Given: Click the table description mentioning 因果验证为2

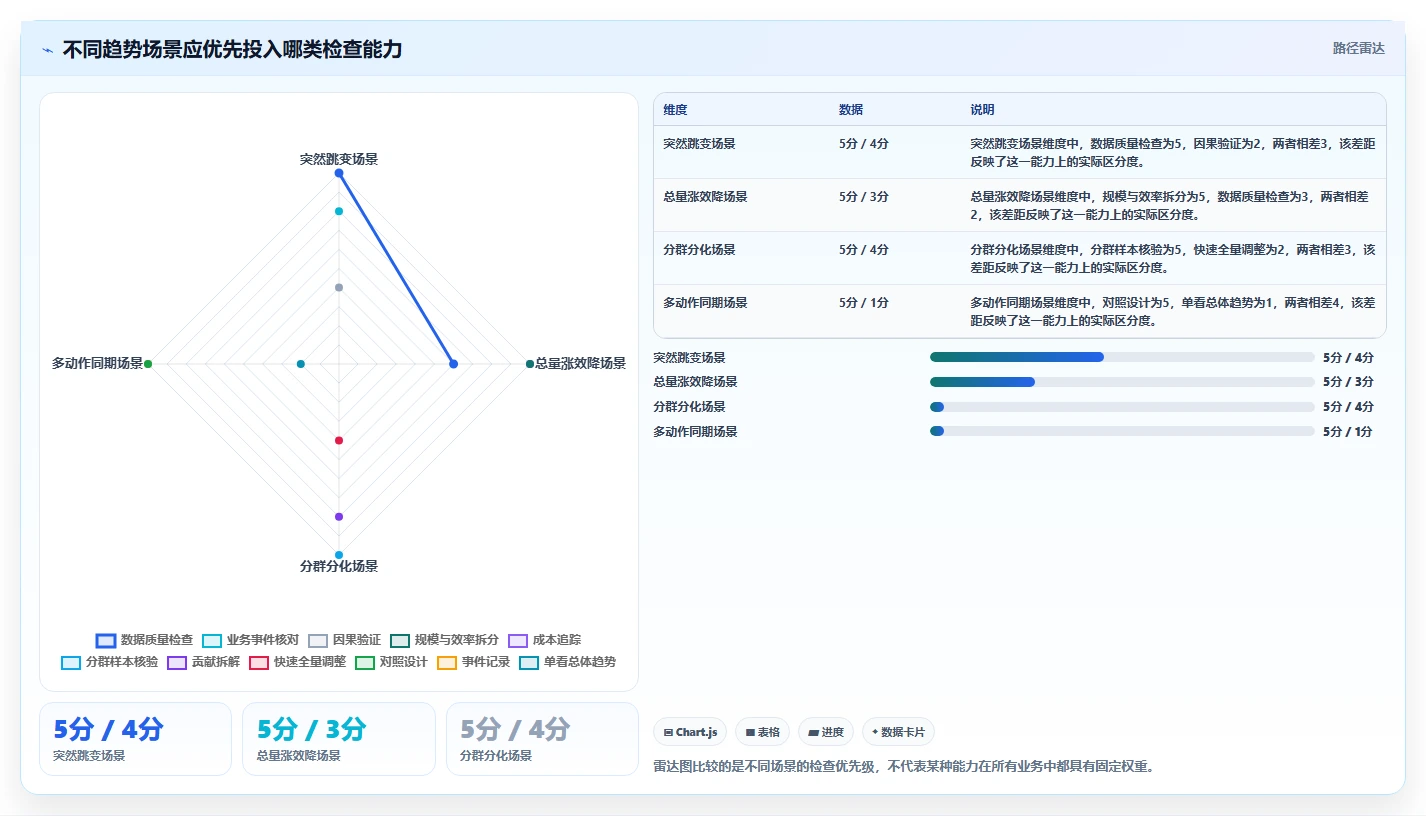Looking at the screenshot, I should pos(1172,153).
